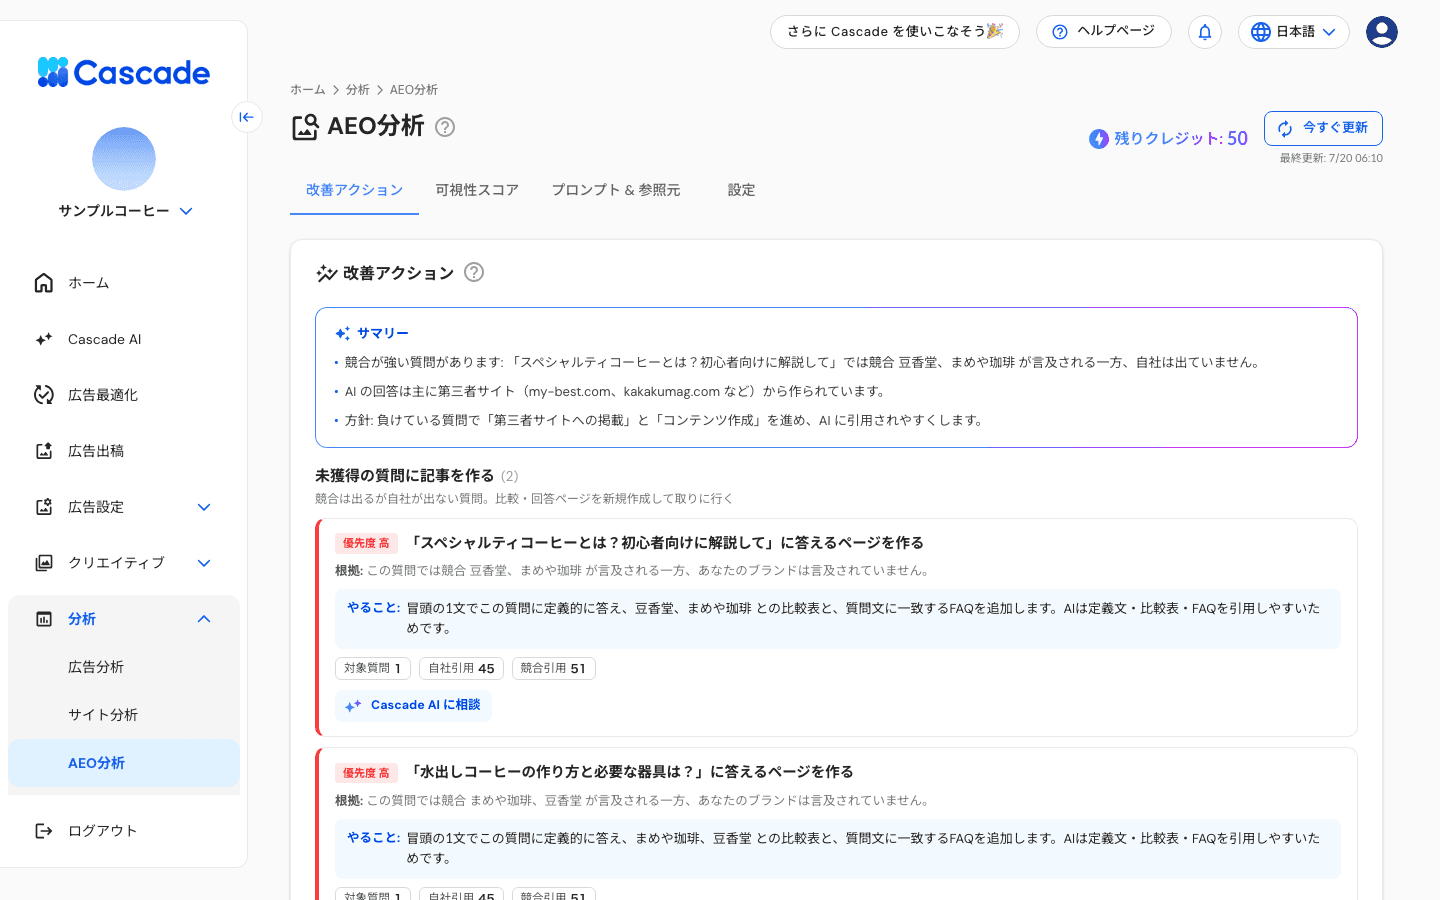Open サイト分析 in the sidebar
Viewport: 1440px width, 900px height.
tap(124, 715)
